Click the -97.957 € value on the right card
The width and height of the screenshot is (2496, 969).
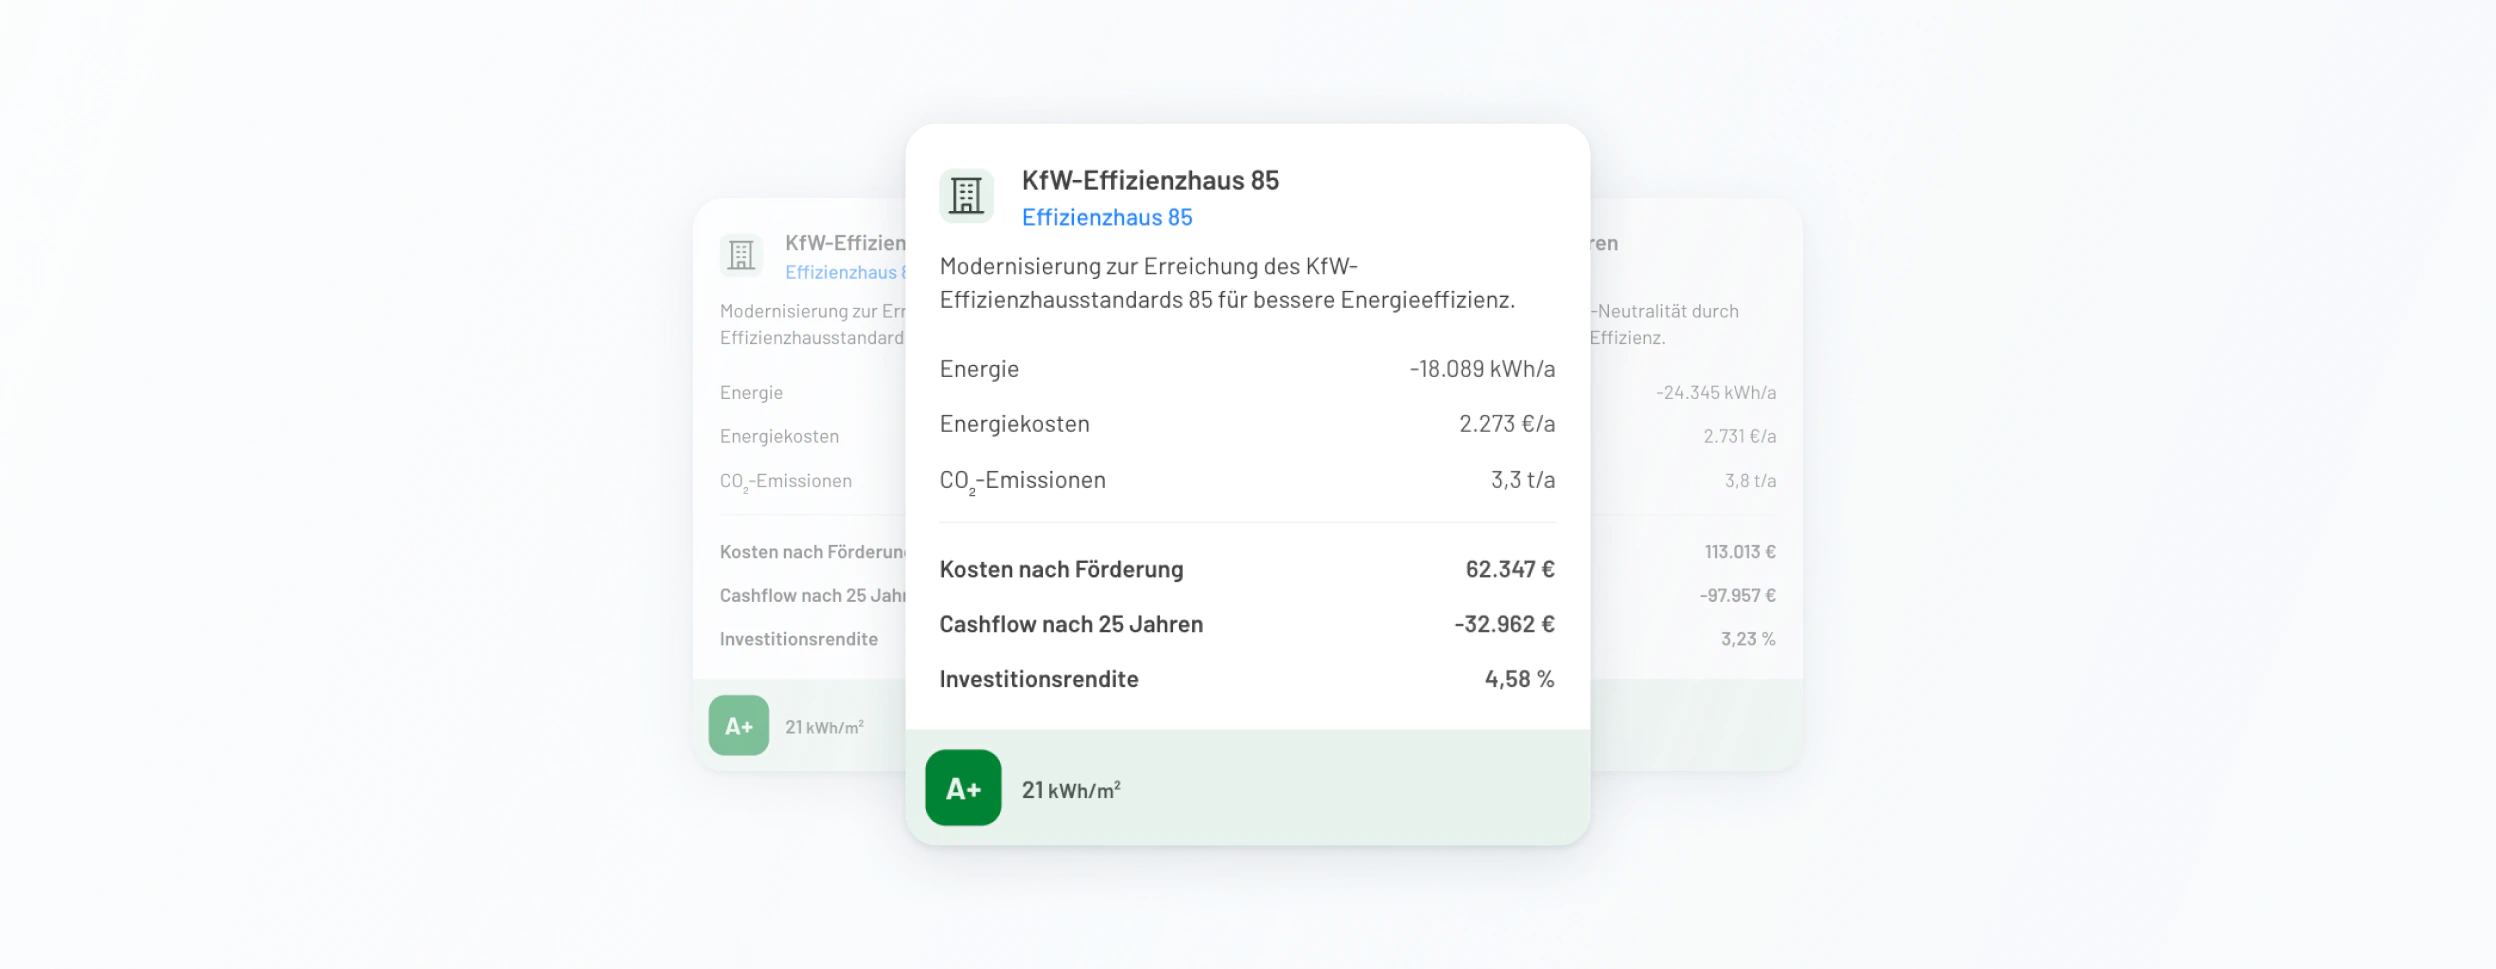click(1738, 595)
